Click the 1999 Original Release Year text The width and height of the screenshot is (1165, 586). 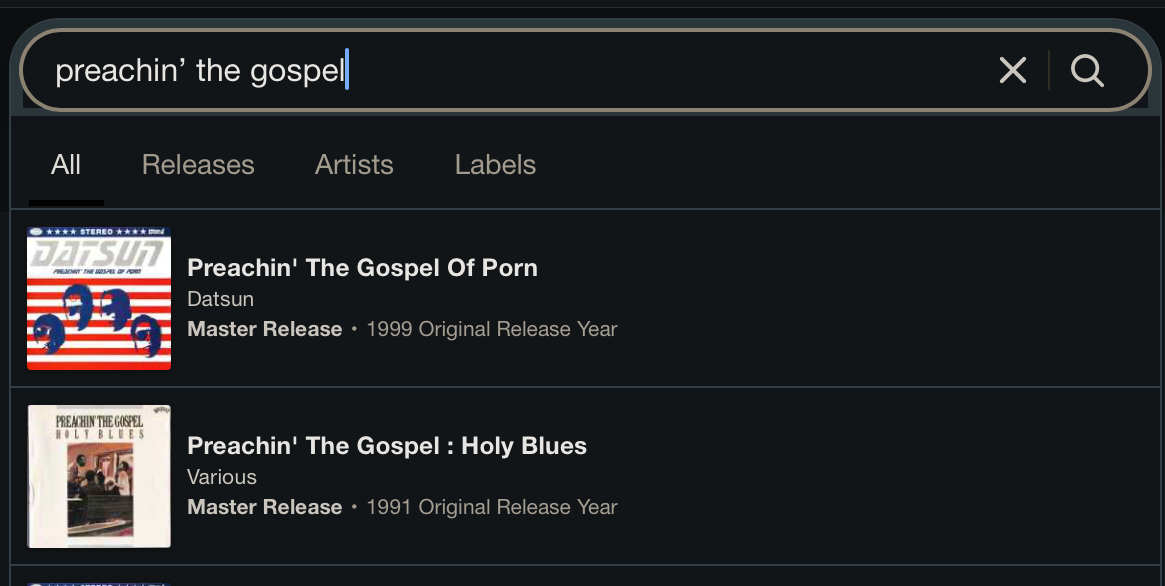coord(492,329)
